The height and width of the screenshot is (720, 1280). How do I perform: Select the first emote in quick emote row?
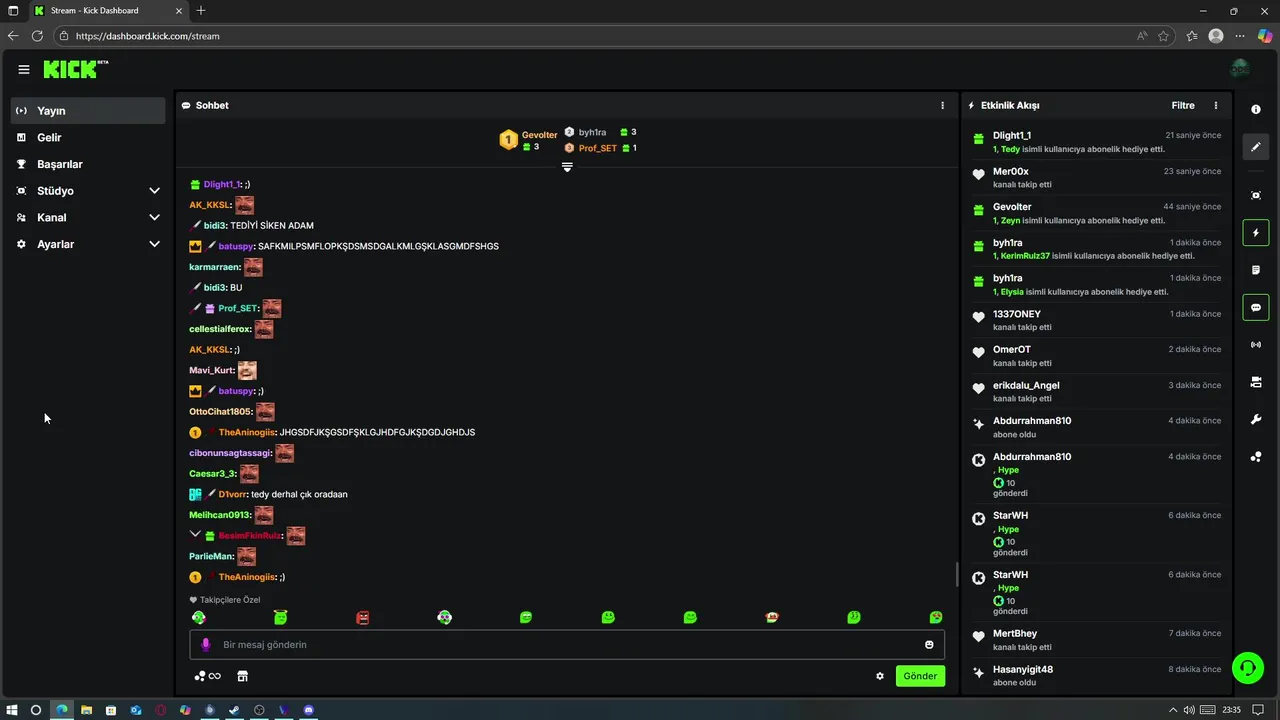pyautogui.click(x=199, y=618)
